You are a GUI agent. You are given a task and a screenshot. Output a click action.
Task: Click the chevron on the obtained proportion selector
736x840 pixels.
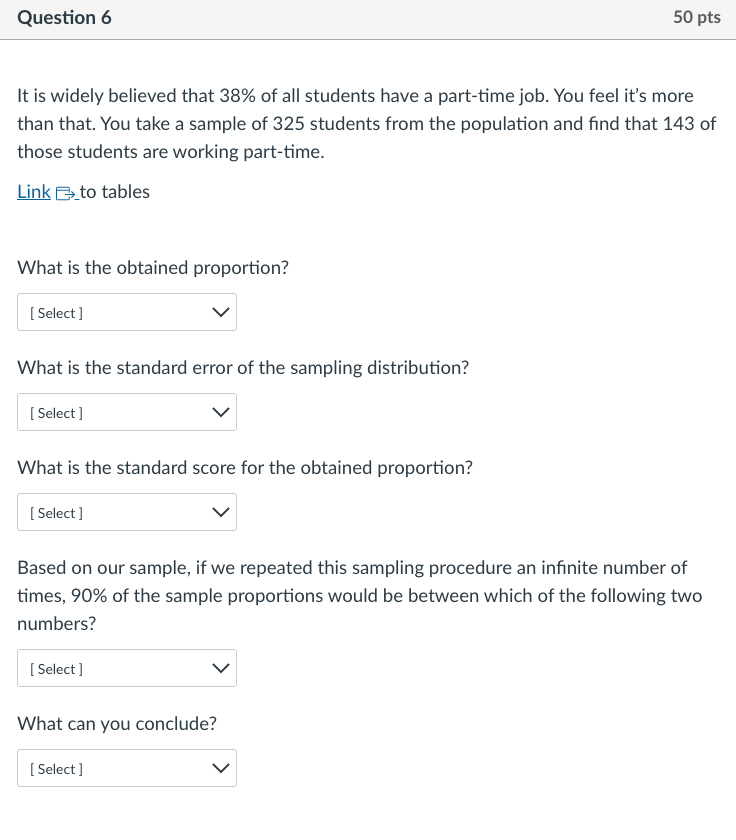click(x=220, y=312)
